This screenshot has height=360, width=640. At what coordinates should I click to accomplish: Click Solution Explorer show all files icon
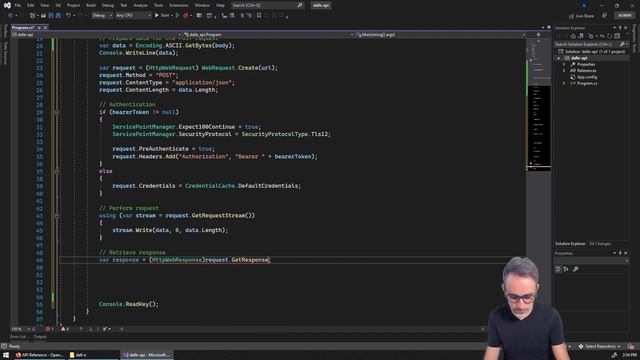coord(617,36)
